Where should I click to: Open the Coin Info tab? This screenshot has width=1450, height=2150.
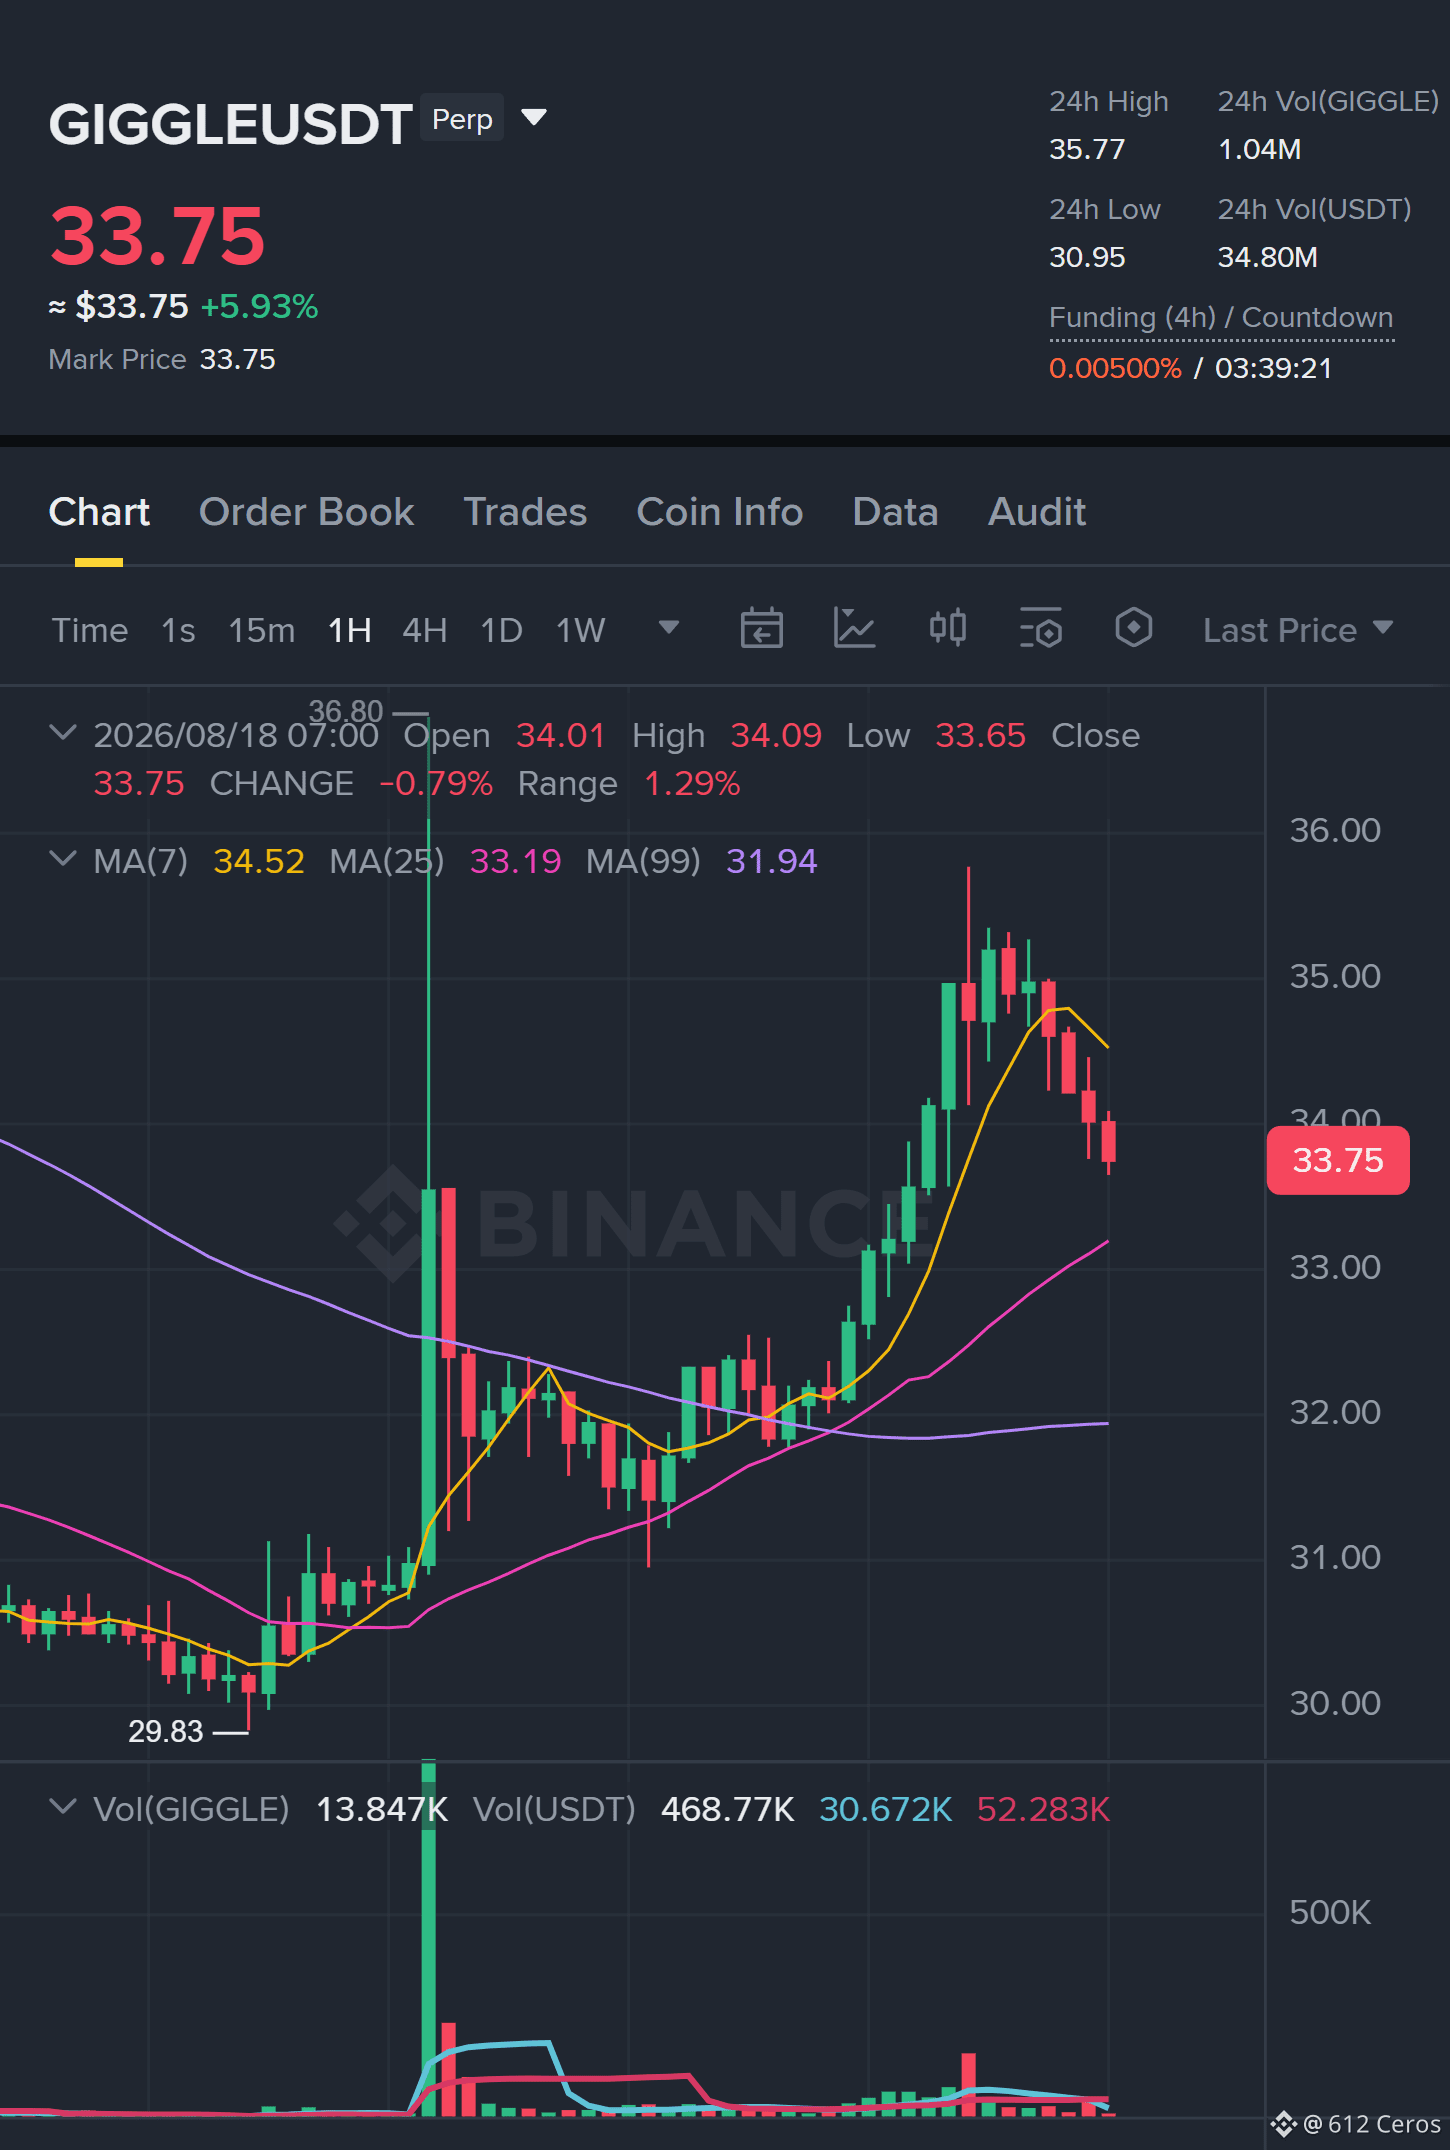[720, 512]
